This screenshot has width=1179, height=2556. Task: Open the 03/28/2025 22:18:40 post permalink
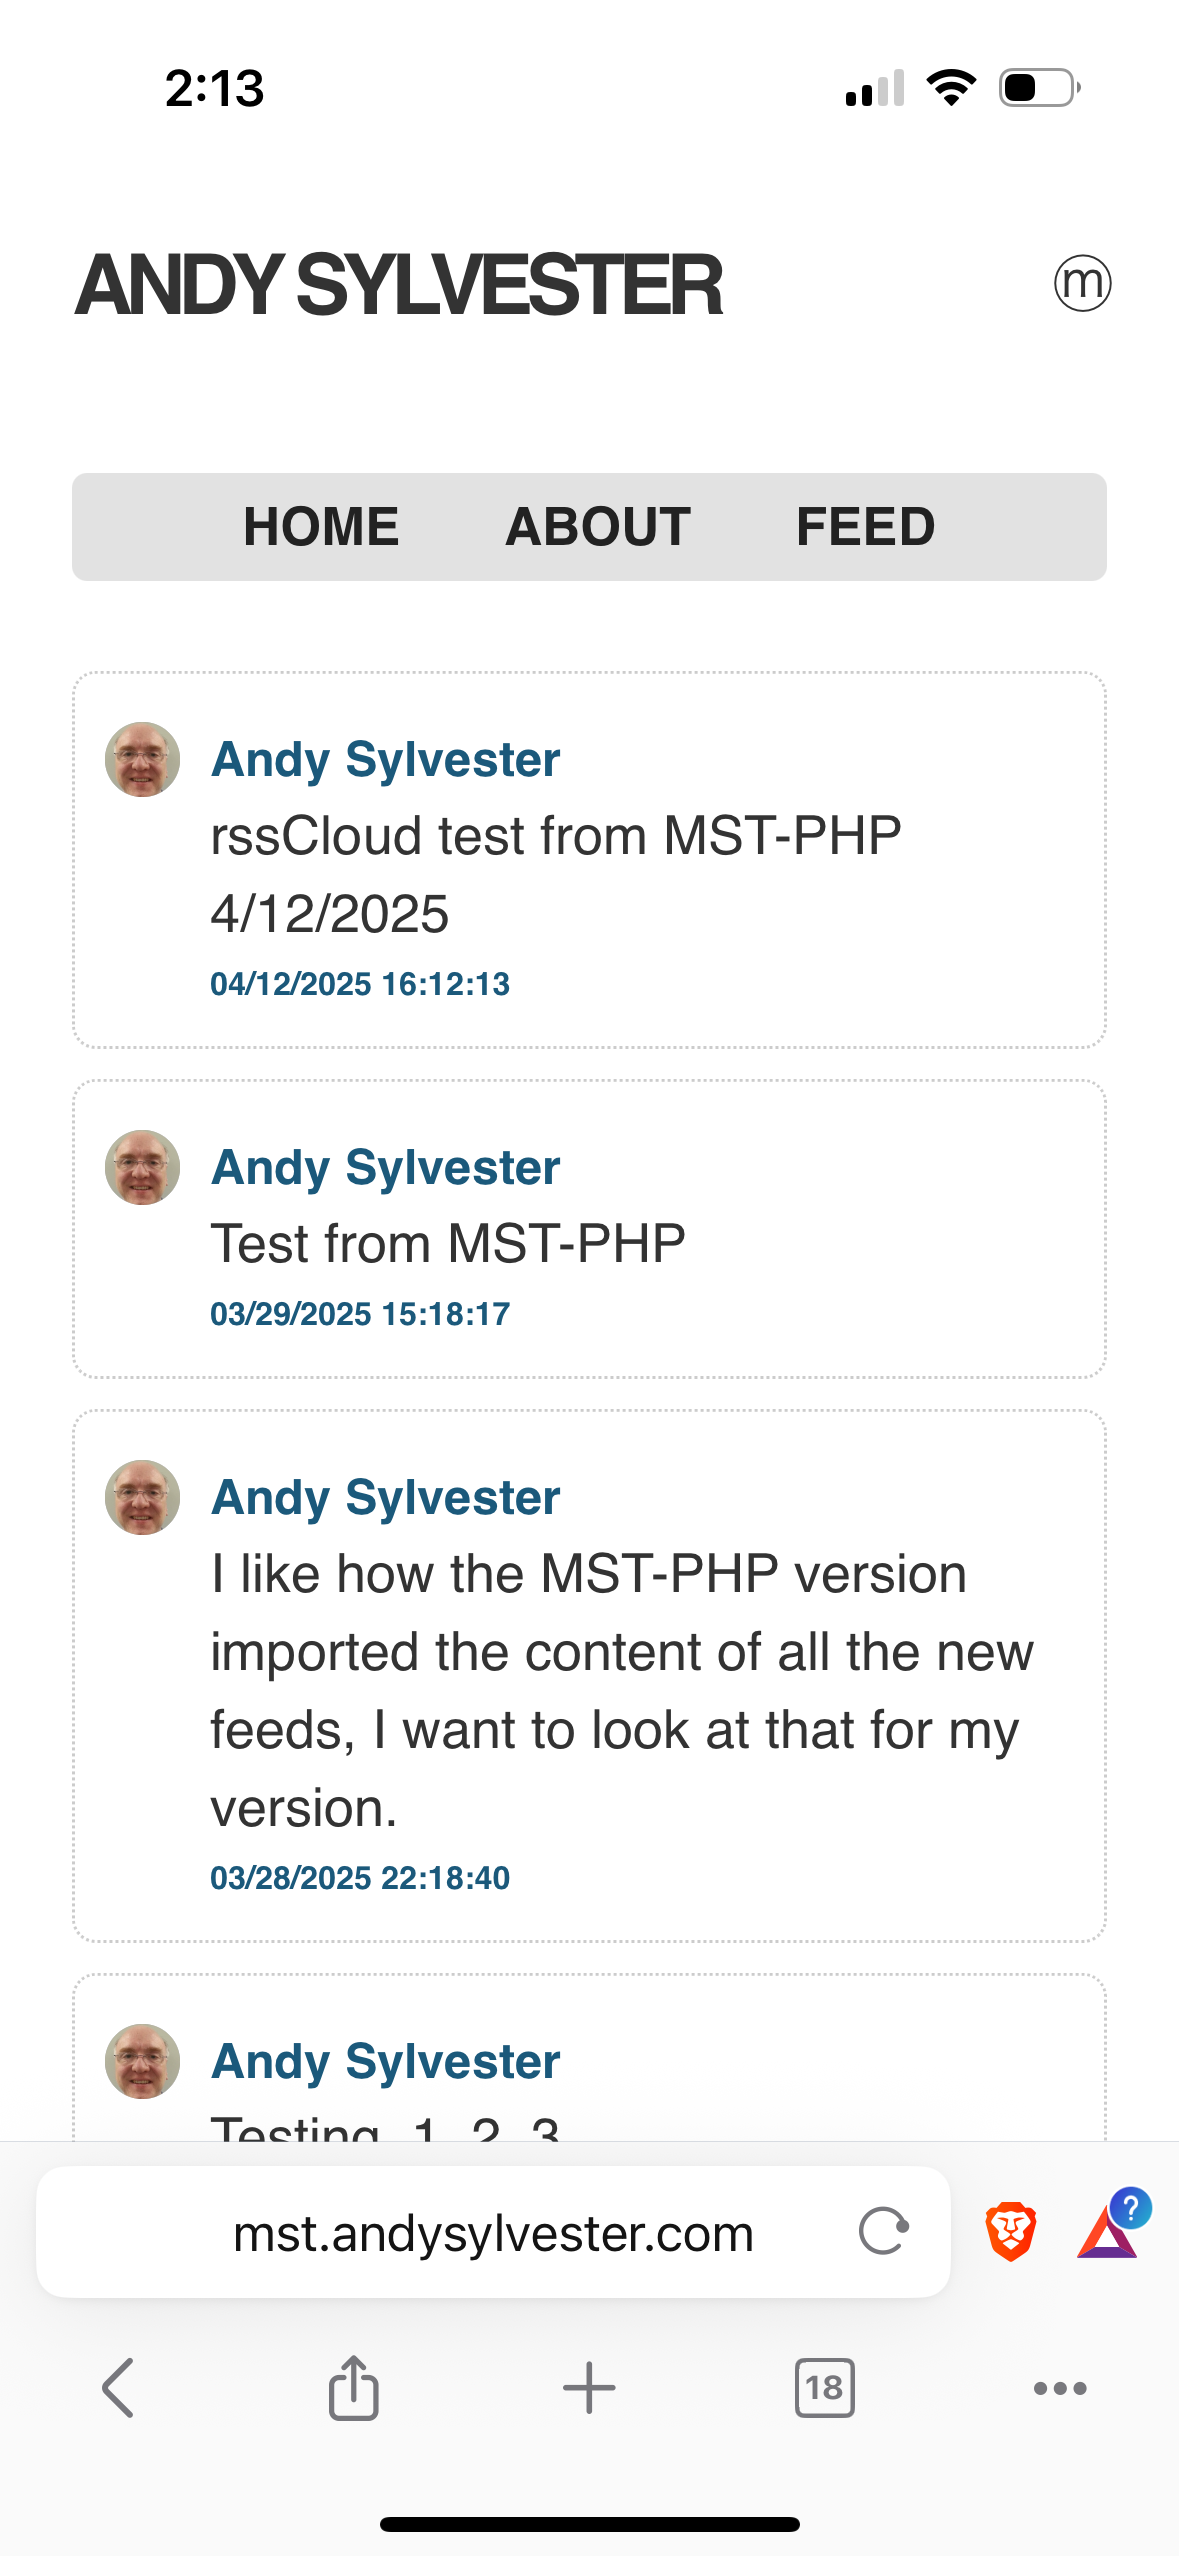(360, 1878)
